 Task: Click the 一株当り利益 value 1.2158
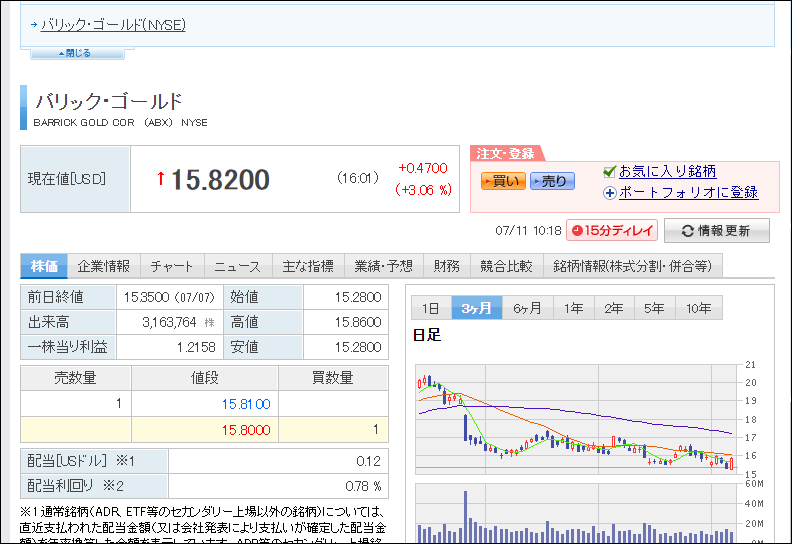tap(196, 348)
